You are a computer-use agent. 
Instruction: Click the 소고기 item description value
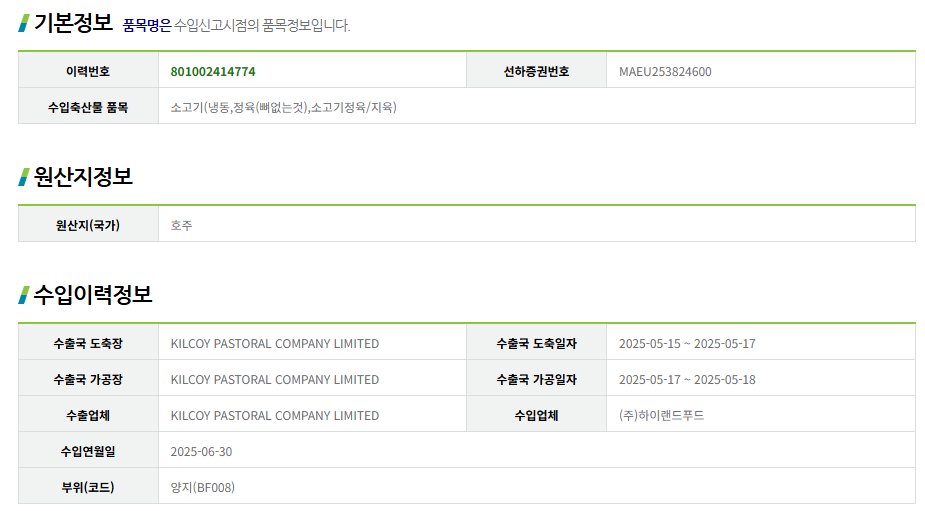click(283, 107)
